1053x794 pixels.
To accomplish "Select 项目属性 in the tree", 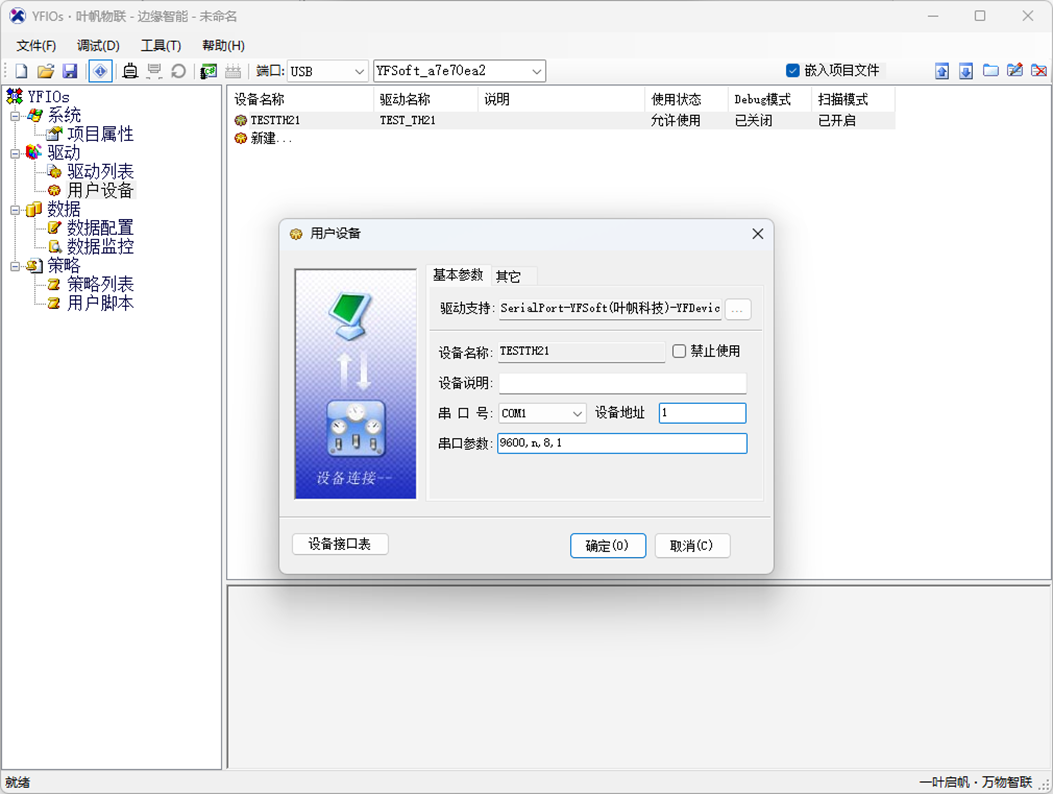I will (x=100, y=134).
